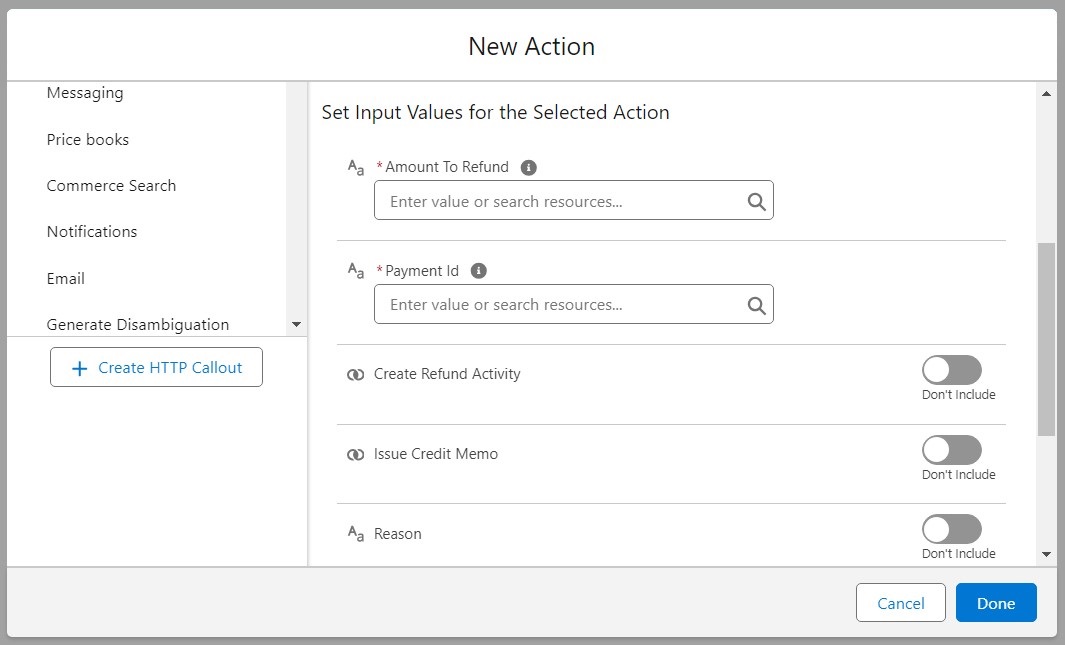
Task: Turn on the Issue Credit Memo toggle
Action: pos(951,450)
